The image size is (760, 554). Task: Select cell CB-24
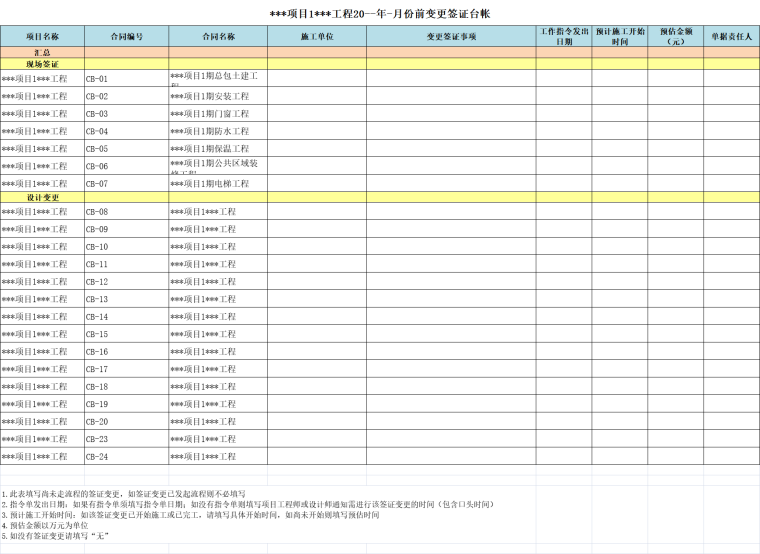pos(127,456)
